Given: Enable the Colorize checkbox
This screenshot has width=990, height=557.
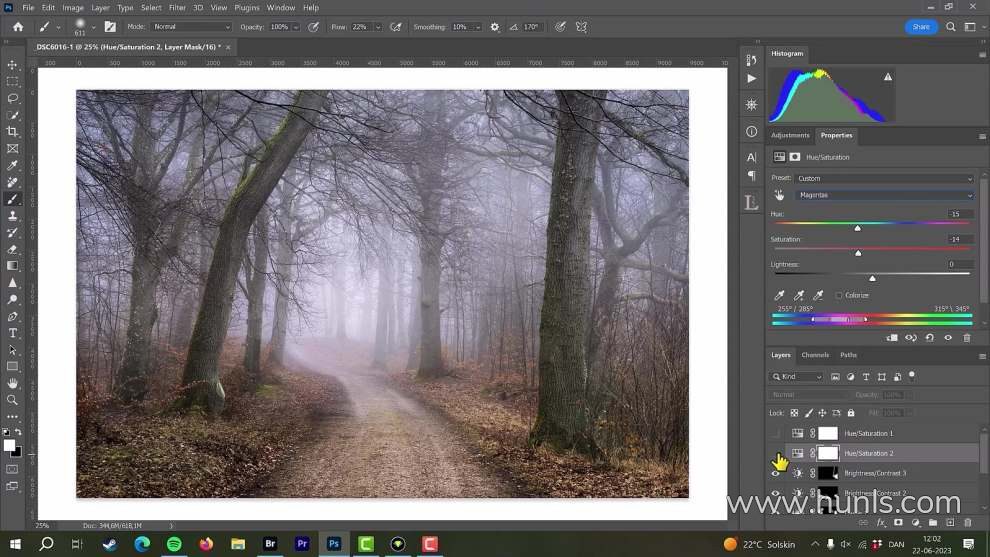Looking at the screenshot, I should click(x=839, y=296).
